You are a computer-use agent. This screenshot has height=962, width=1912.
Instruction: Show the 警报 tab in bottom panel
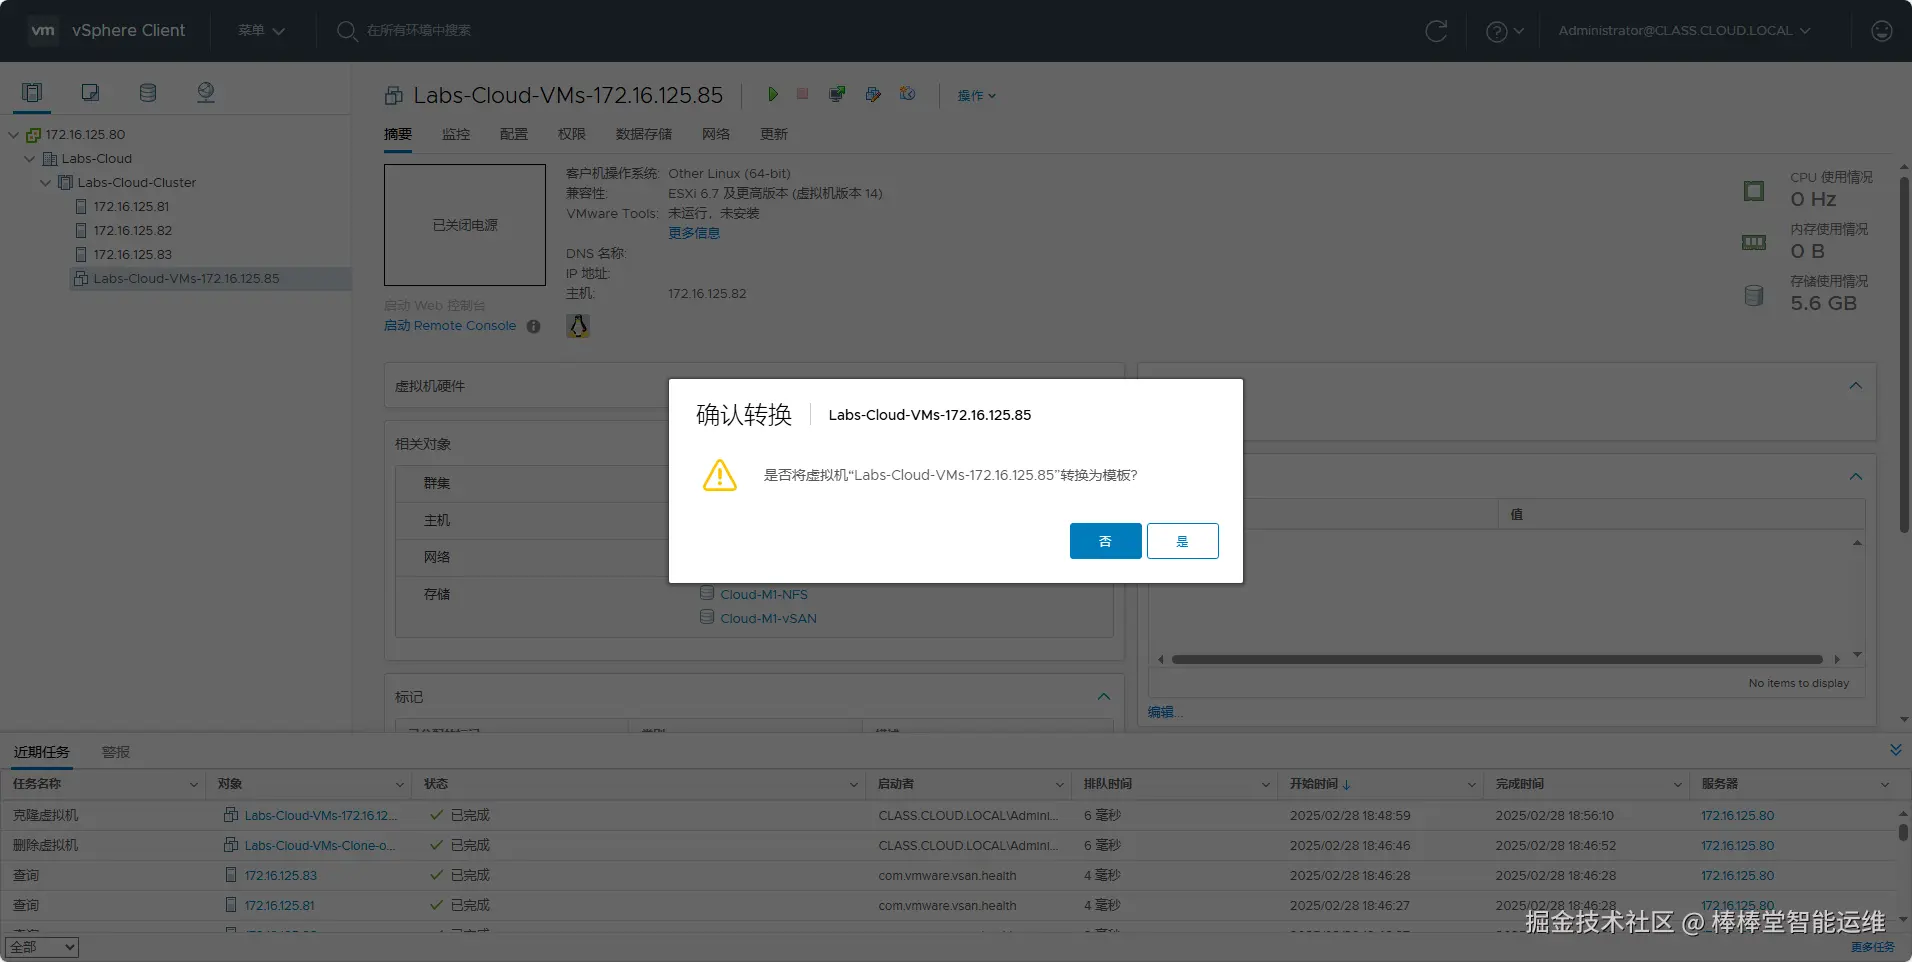pos(116,752)
